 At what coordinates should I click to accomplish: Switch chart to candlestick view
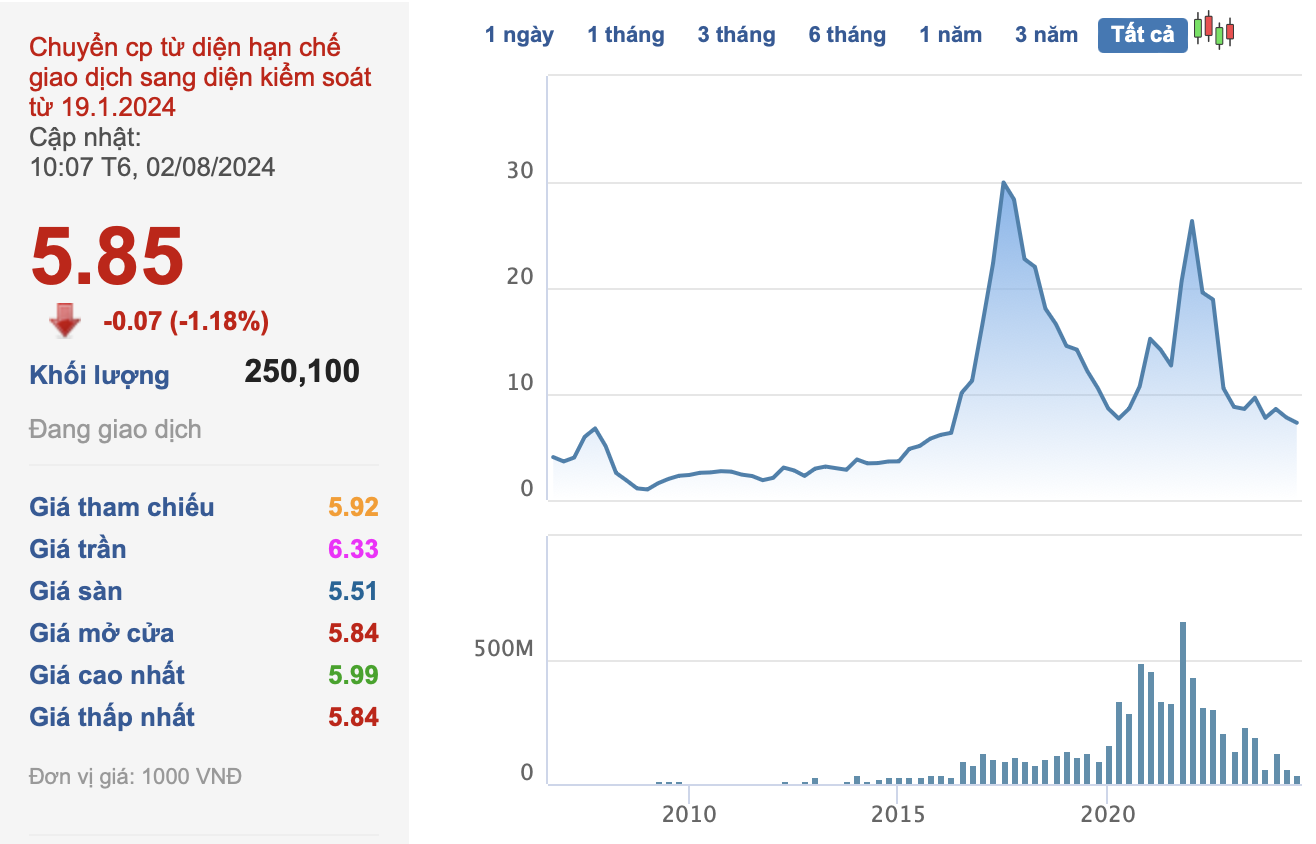click(x=1216, y=33)
